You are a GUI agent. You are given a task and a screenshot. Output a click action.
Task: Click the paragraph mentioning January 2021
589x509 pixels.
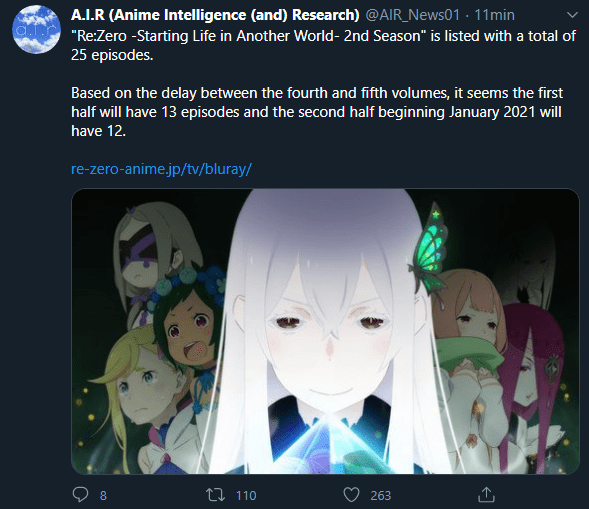tap(317, 112)
